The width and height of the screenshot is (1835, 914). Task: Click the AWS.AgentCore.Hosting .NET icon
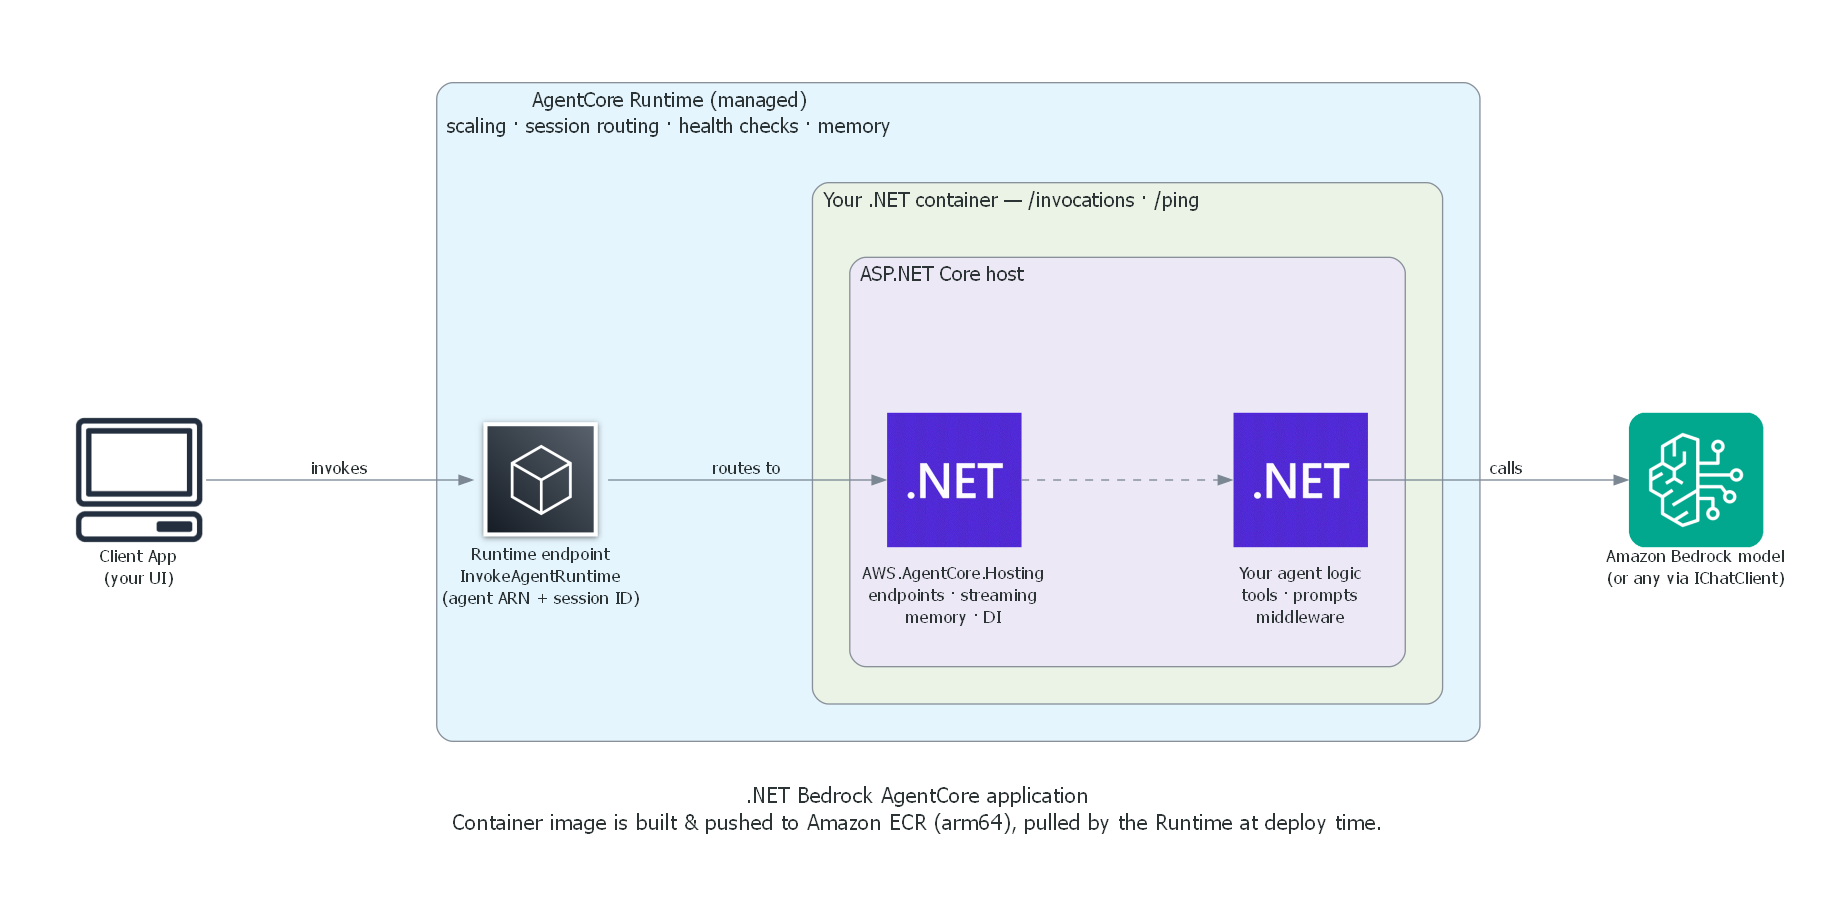[954, 480]
